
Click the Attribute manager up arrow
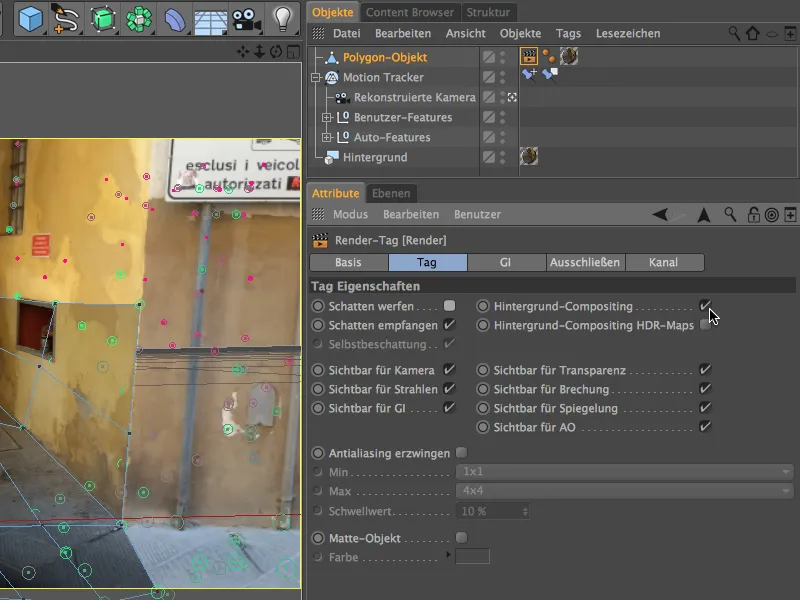pos(704,215)
